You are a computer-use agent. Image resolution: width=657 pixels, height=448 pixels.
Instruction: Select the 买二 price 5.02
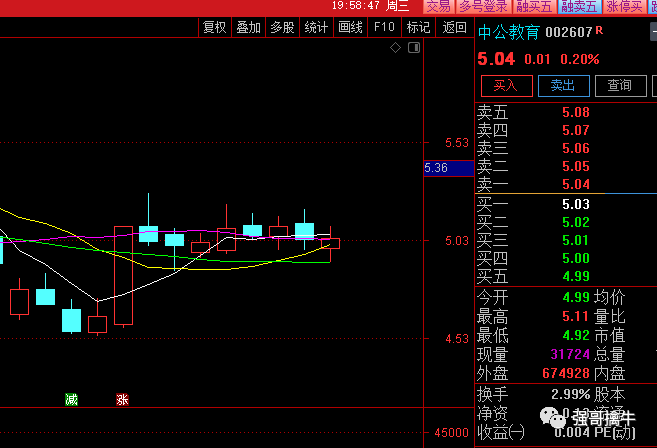[x=576, y=222]
